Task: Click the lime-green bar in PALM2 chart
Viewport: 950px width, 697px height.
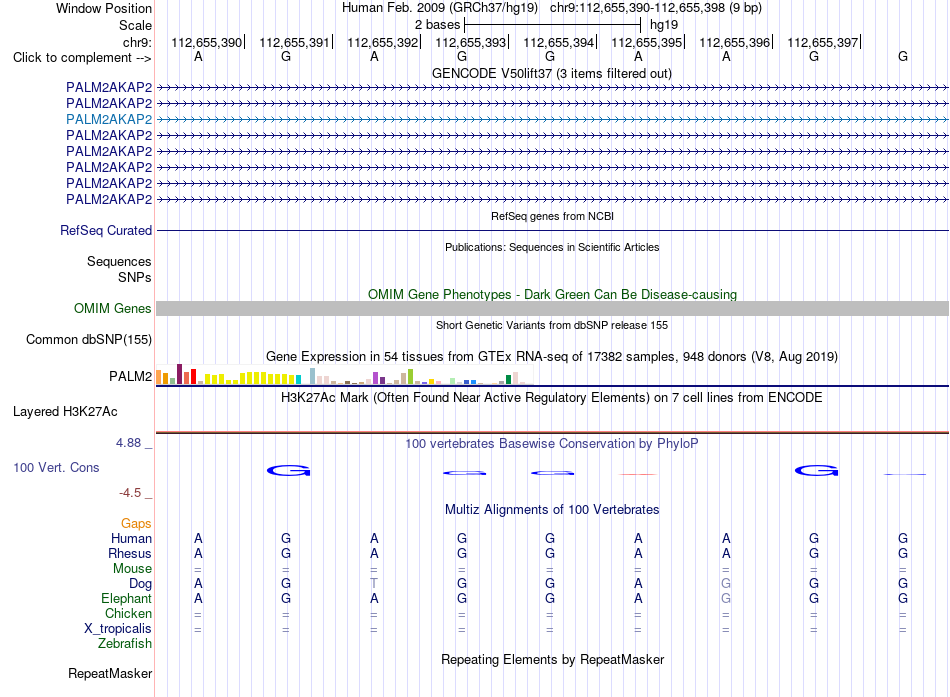Action: [410, 376]
